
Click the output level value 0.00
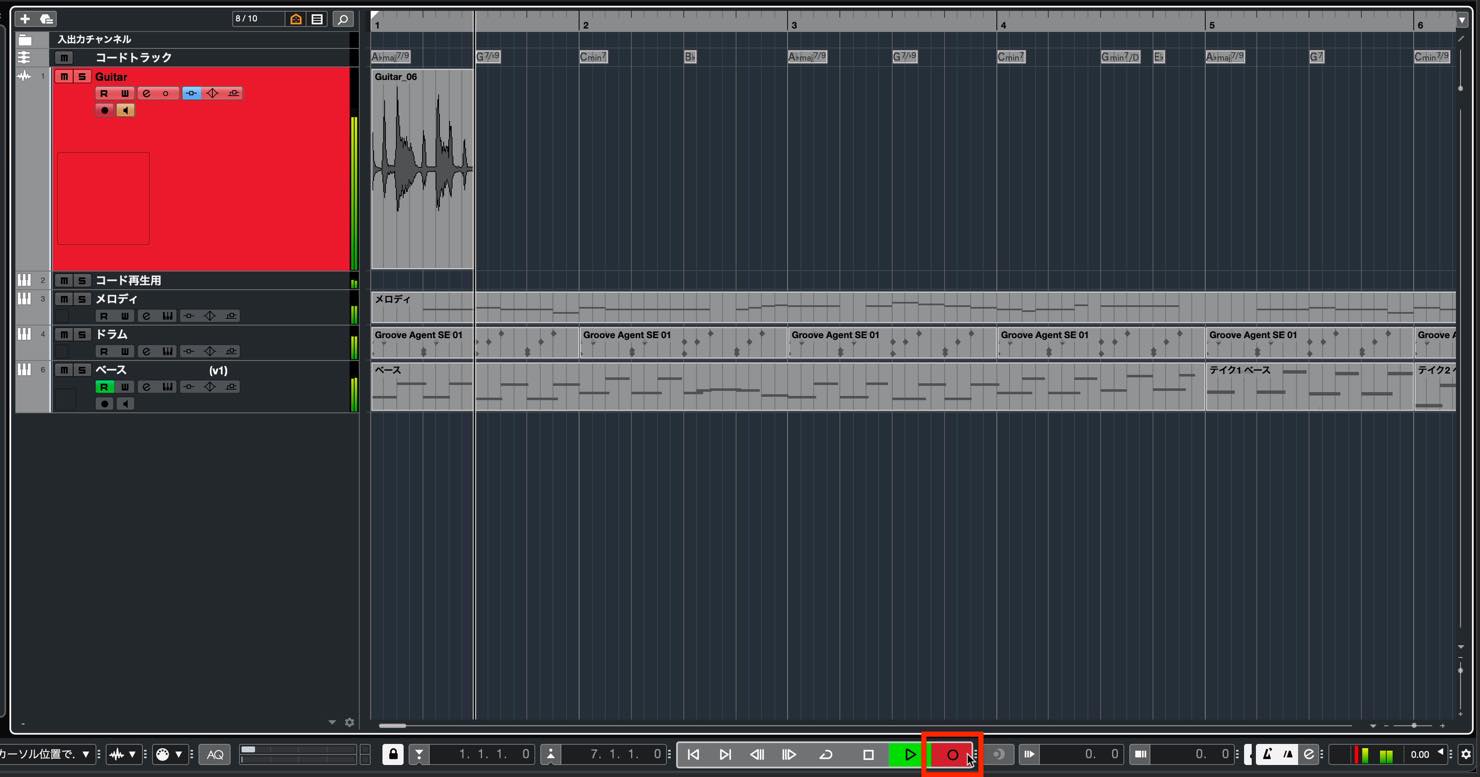tap(1419, 754)
